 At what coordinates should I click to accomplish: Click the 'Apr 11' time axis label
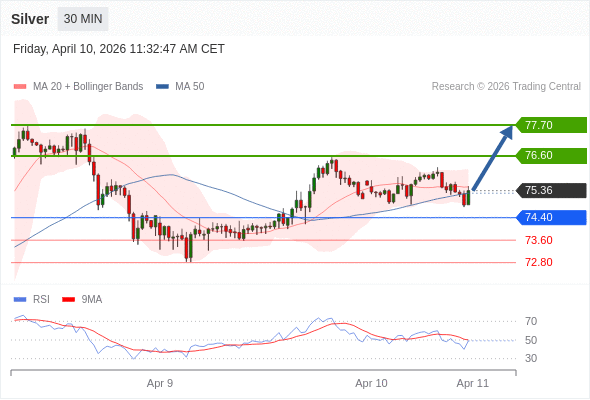pyautogui.click(x=473, y=383)
